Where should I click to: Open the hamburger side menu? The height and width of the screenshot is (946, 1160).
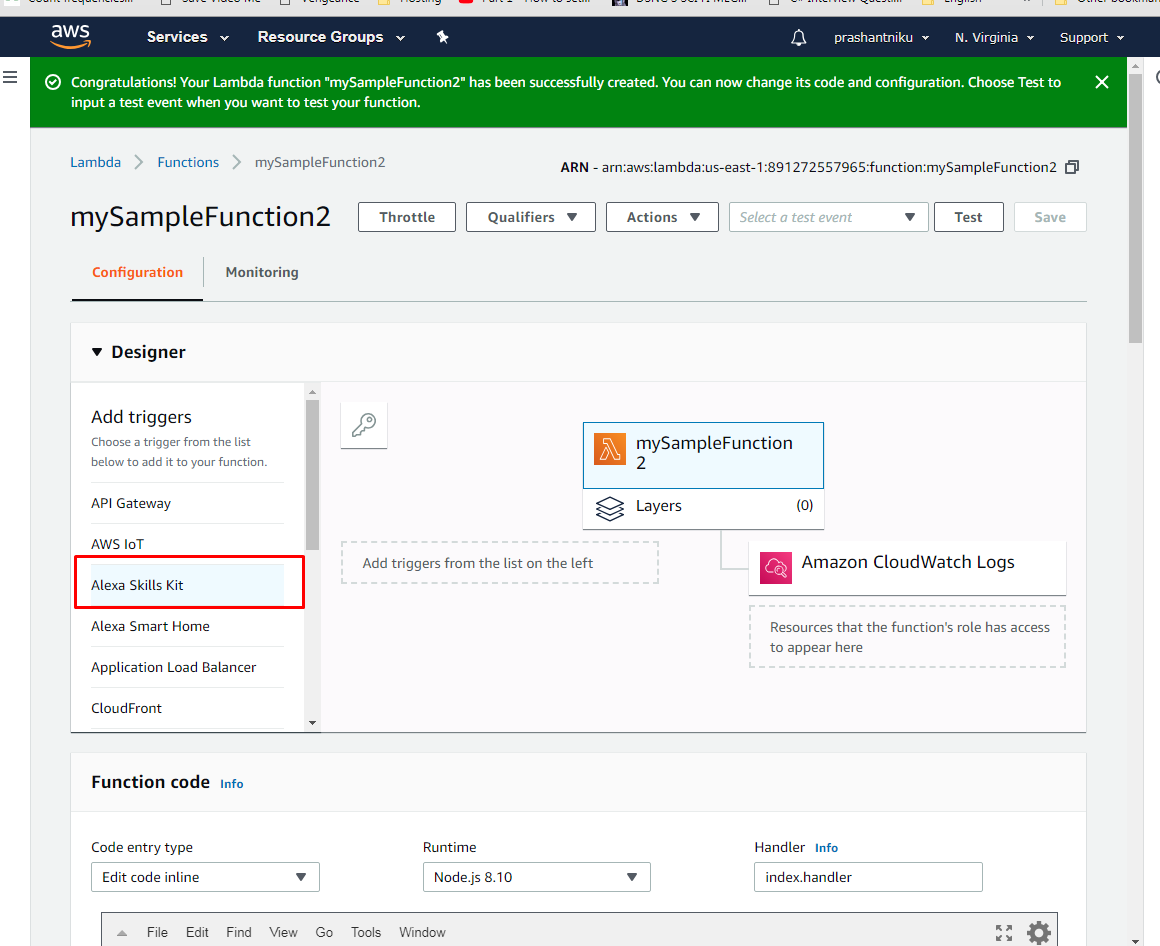coord(10,77)
